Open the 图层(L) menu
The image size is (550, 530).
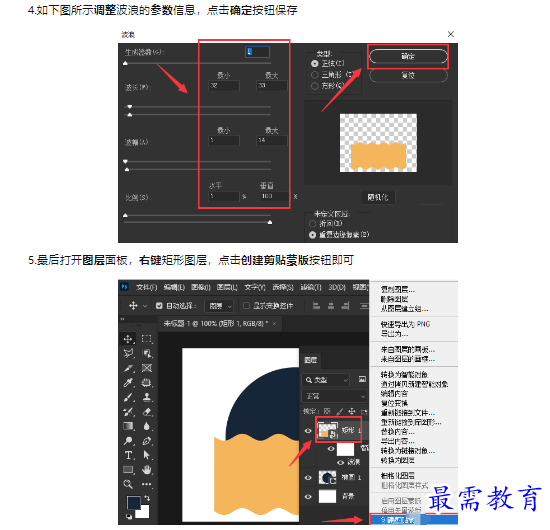tap(227, 287)
